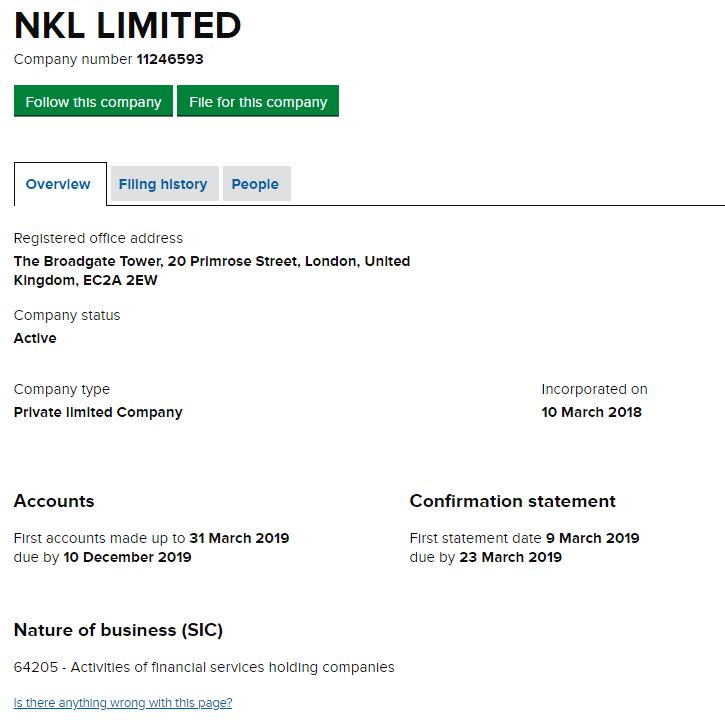This screenshot has width=725, height=722.
Task: Click the accounts due date 10 December 2019
Action: (x=127, y=557)
